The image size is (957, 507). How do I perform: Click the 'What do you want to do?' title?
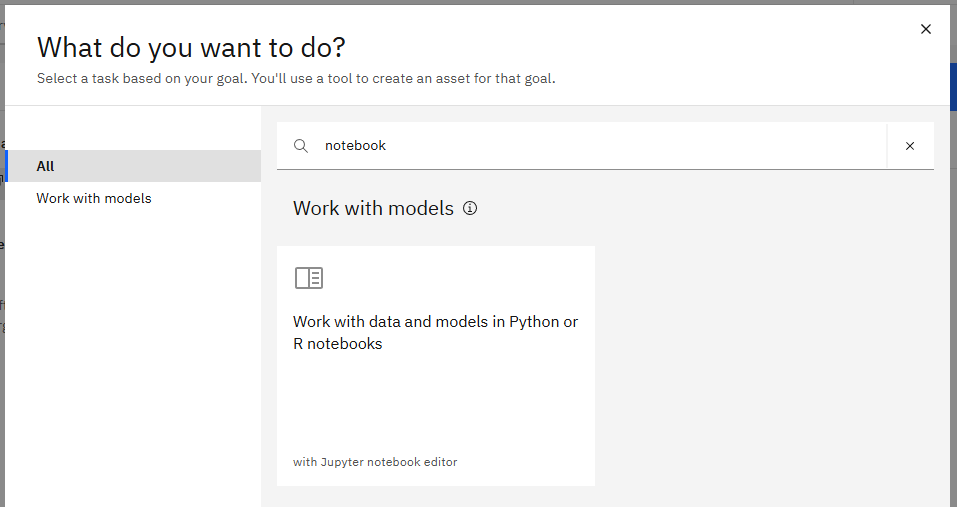pyautogui.click(x=191, y=48)
